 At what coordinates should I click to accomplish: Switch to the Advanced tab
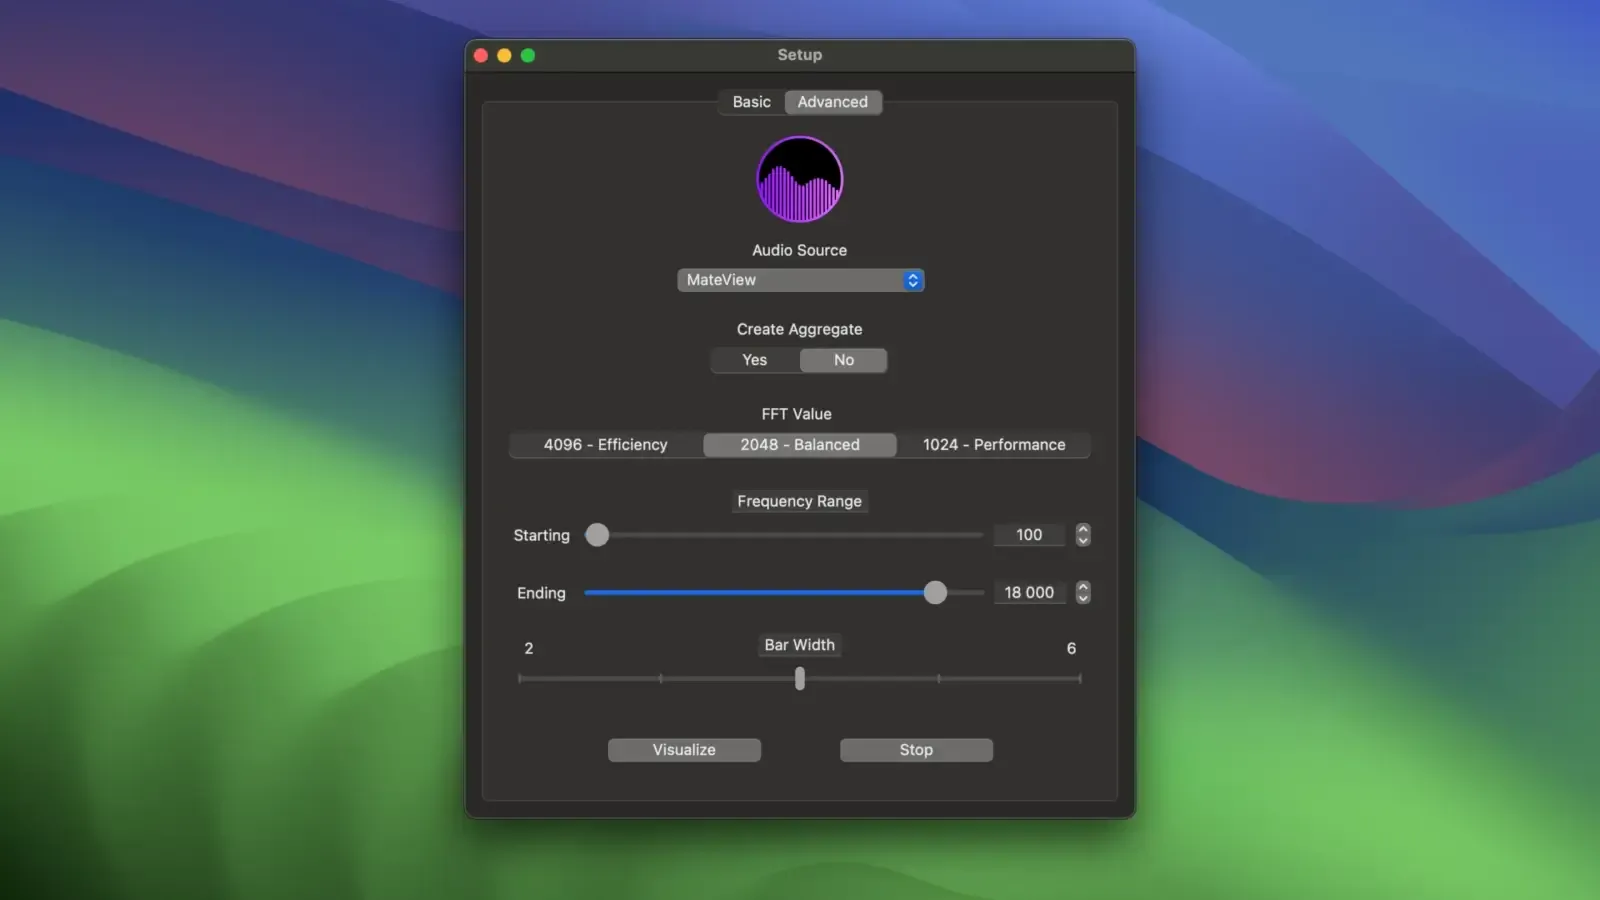point(833,102)
